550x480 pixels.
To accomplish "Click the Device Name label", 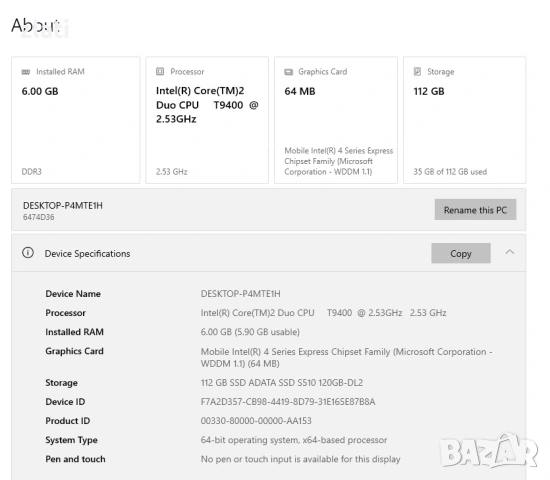I will 73,294.
